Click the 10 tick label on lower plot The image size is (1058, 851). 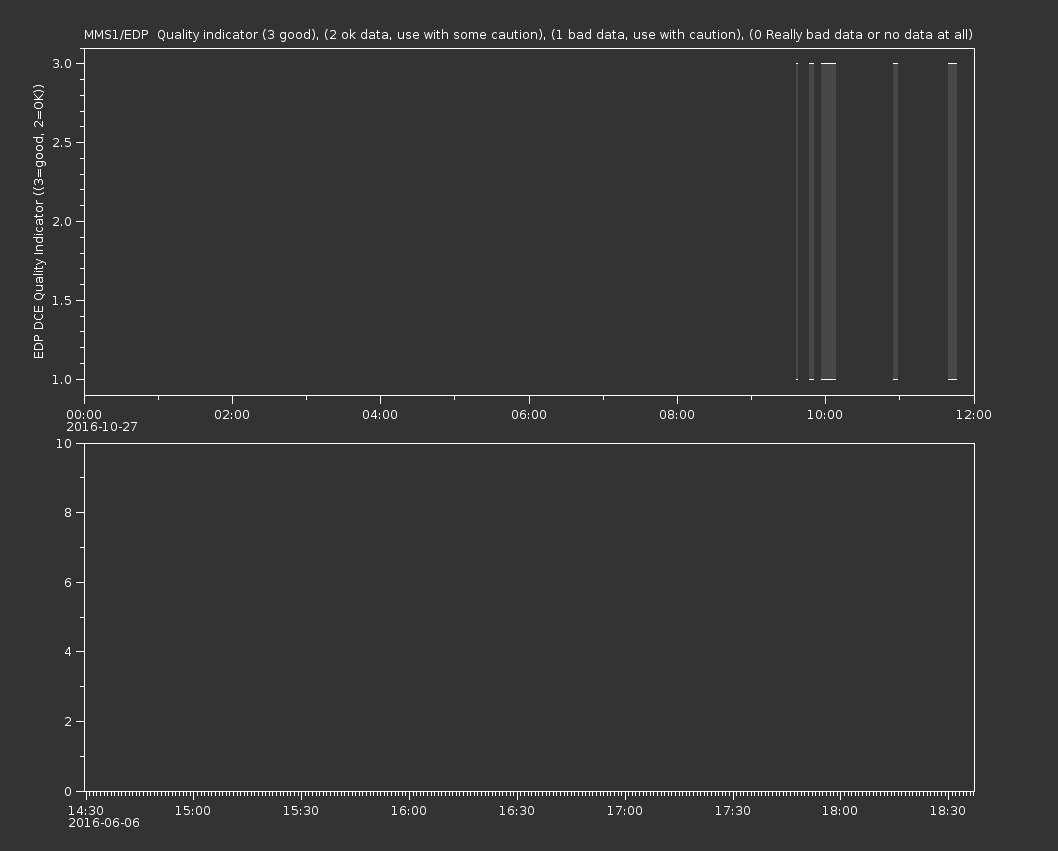64,443
